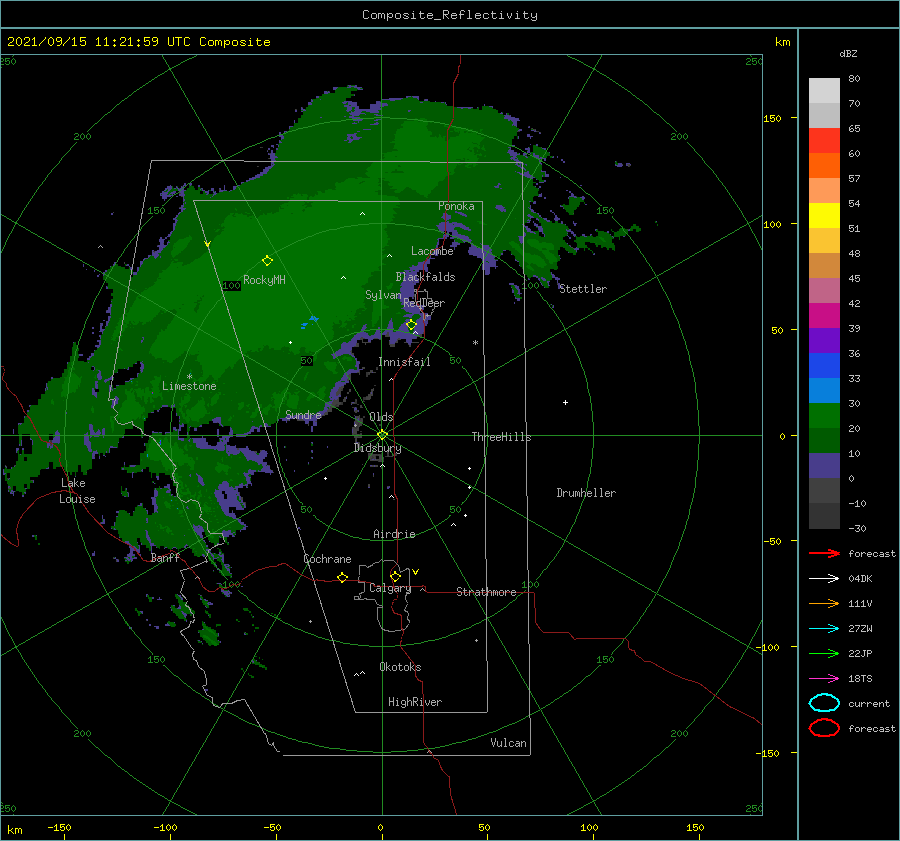Click the yellow diamond marker above Calgary
Image resolution: width=900 pixels, height=841 pixels.
click(x=395, y=576)
